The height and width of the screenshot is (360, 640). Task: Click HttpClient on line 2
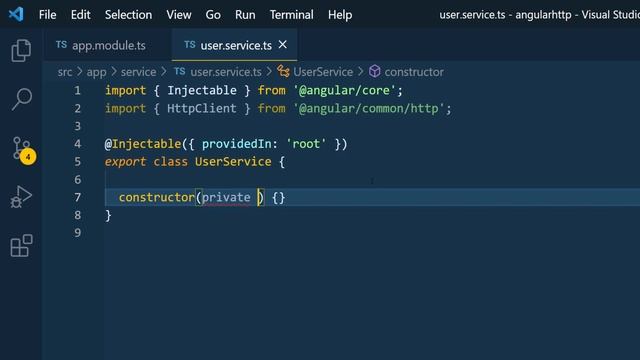[x=202, y=109]
